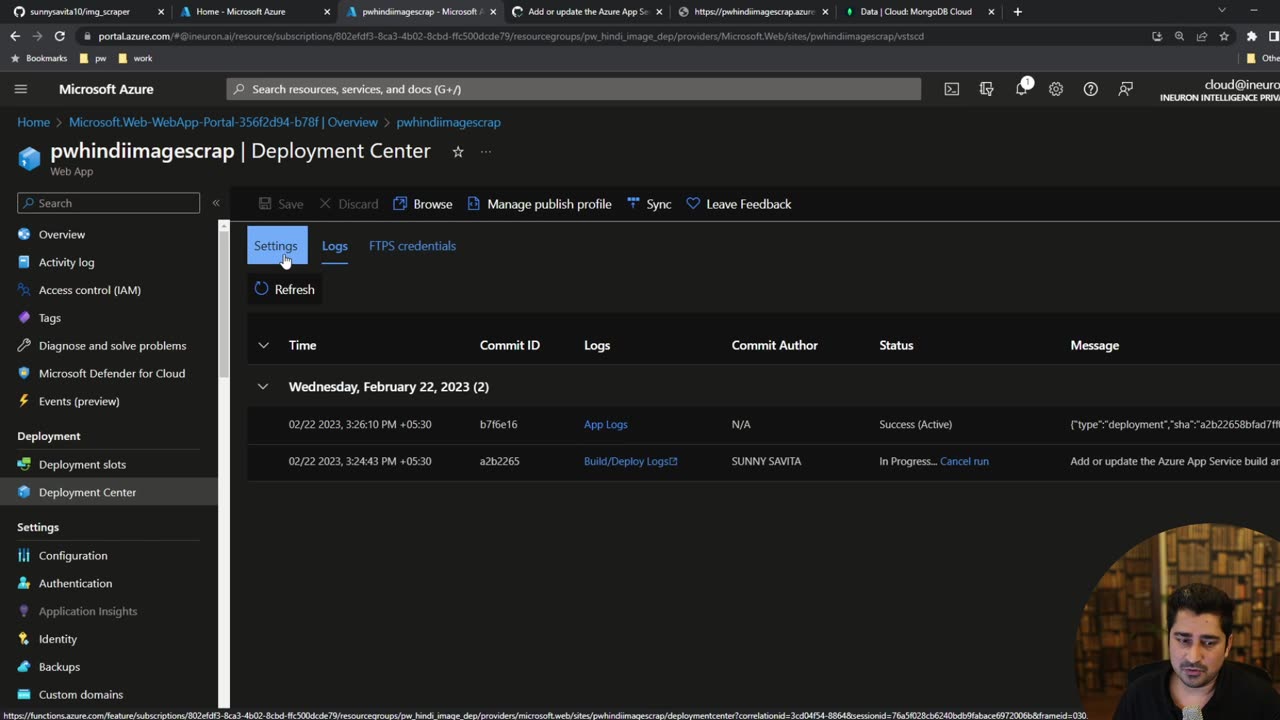Click Leave Feedback
The height and width of the screenshot is (720, 1280).
(x=739, y=204)
